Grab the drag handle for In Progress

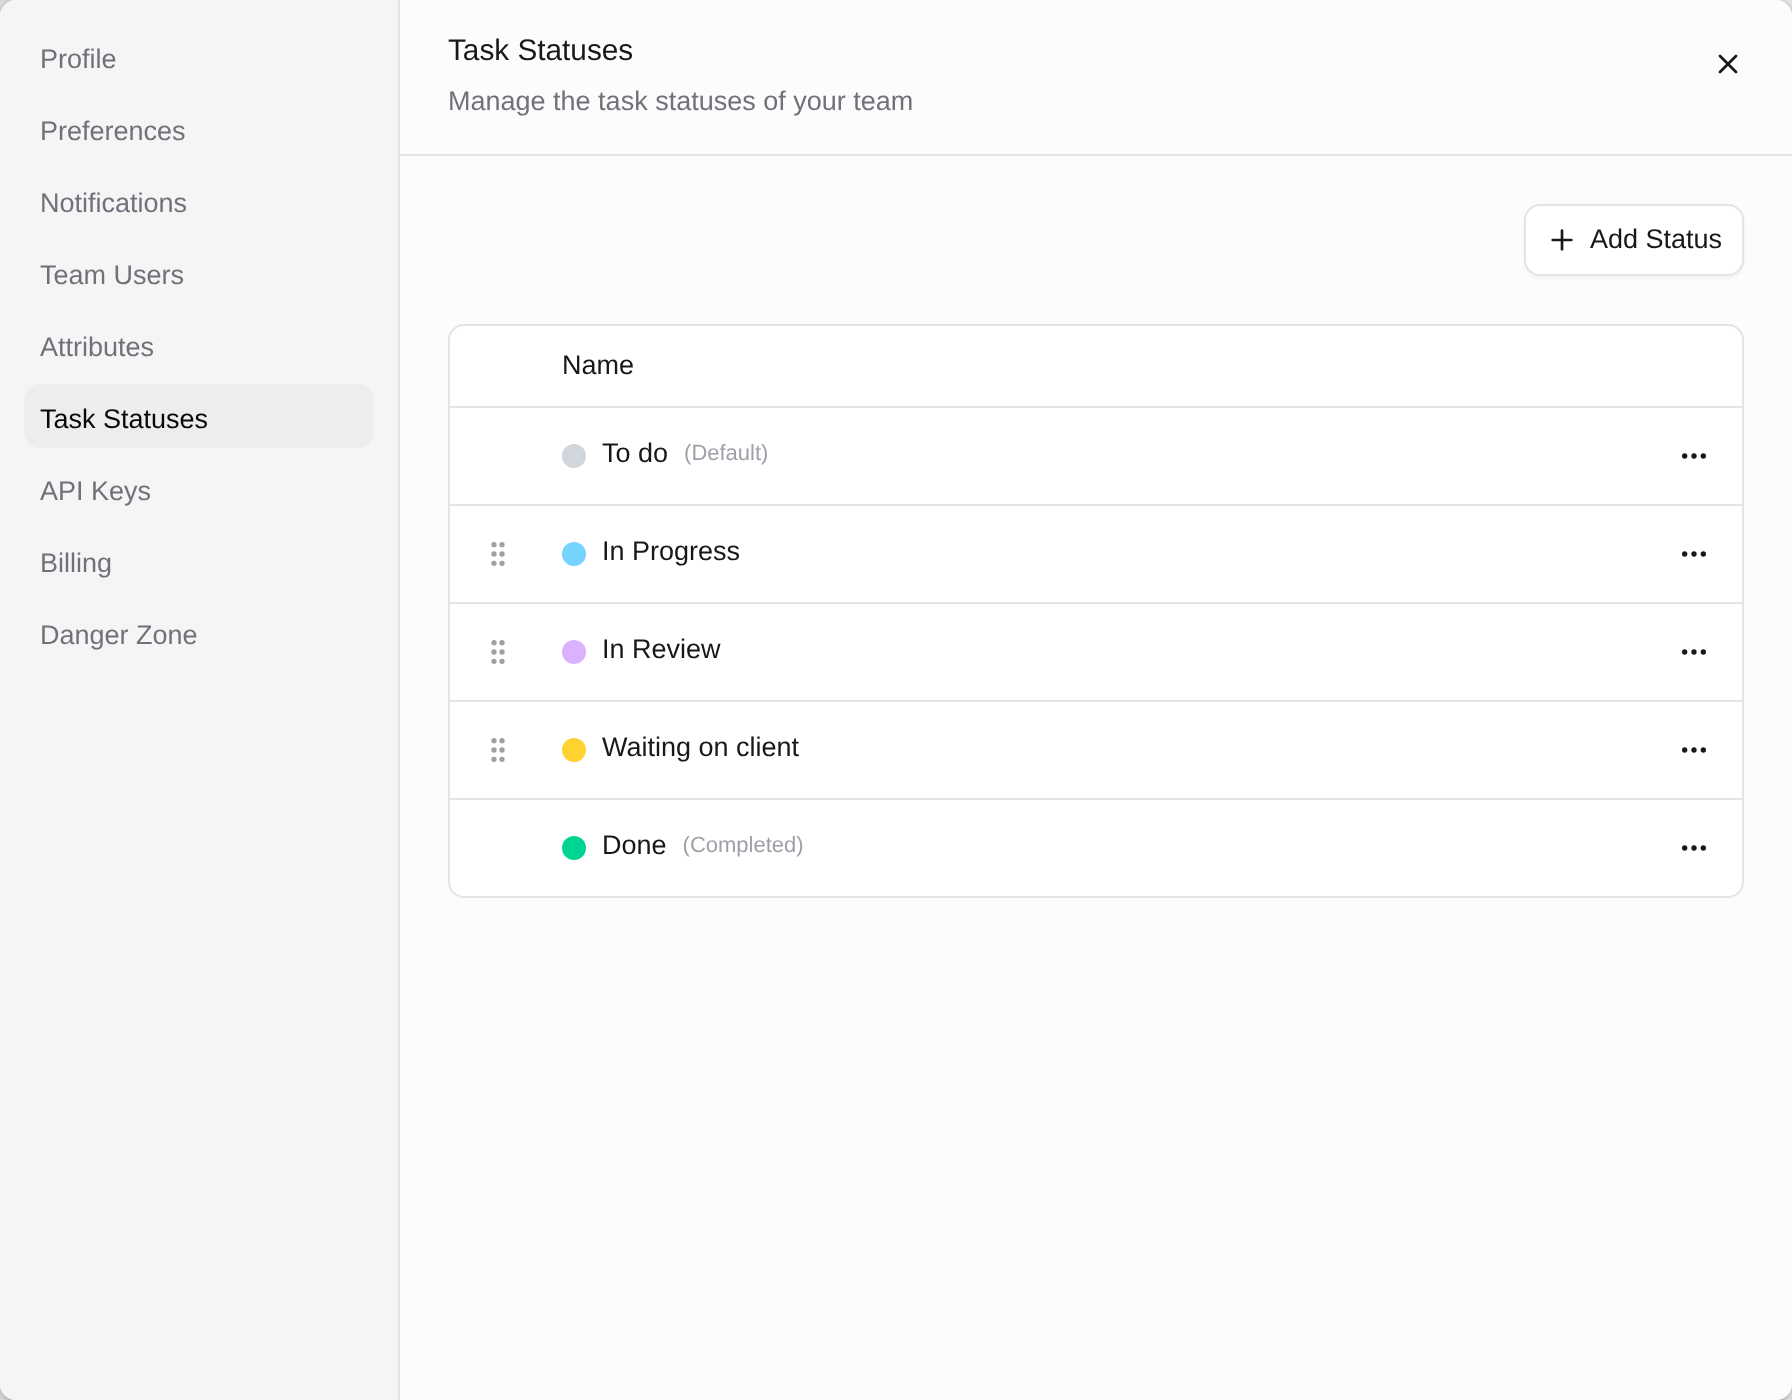(498, 554)
